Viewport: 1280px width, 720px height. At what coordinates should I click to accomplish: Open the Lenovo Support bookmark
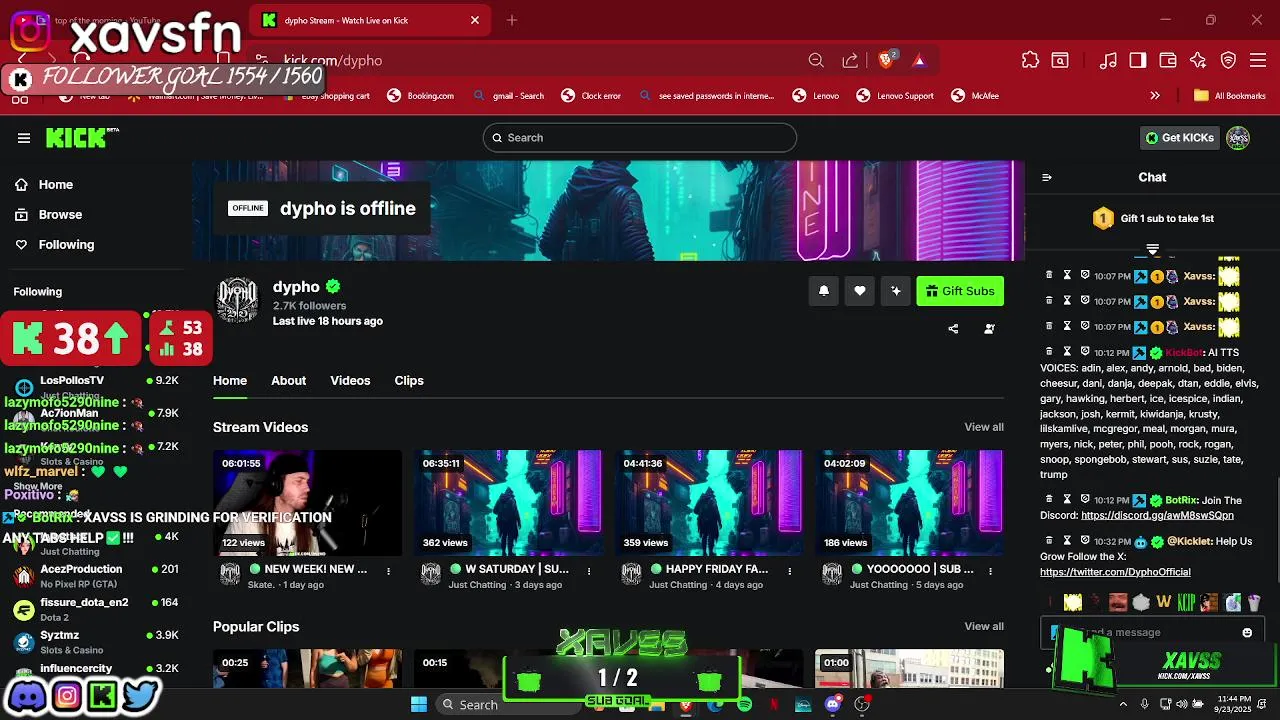pos(895,96)
